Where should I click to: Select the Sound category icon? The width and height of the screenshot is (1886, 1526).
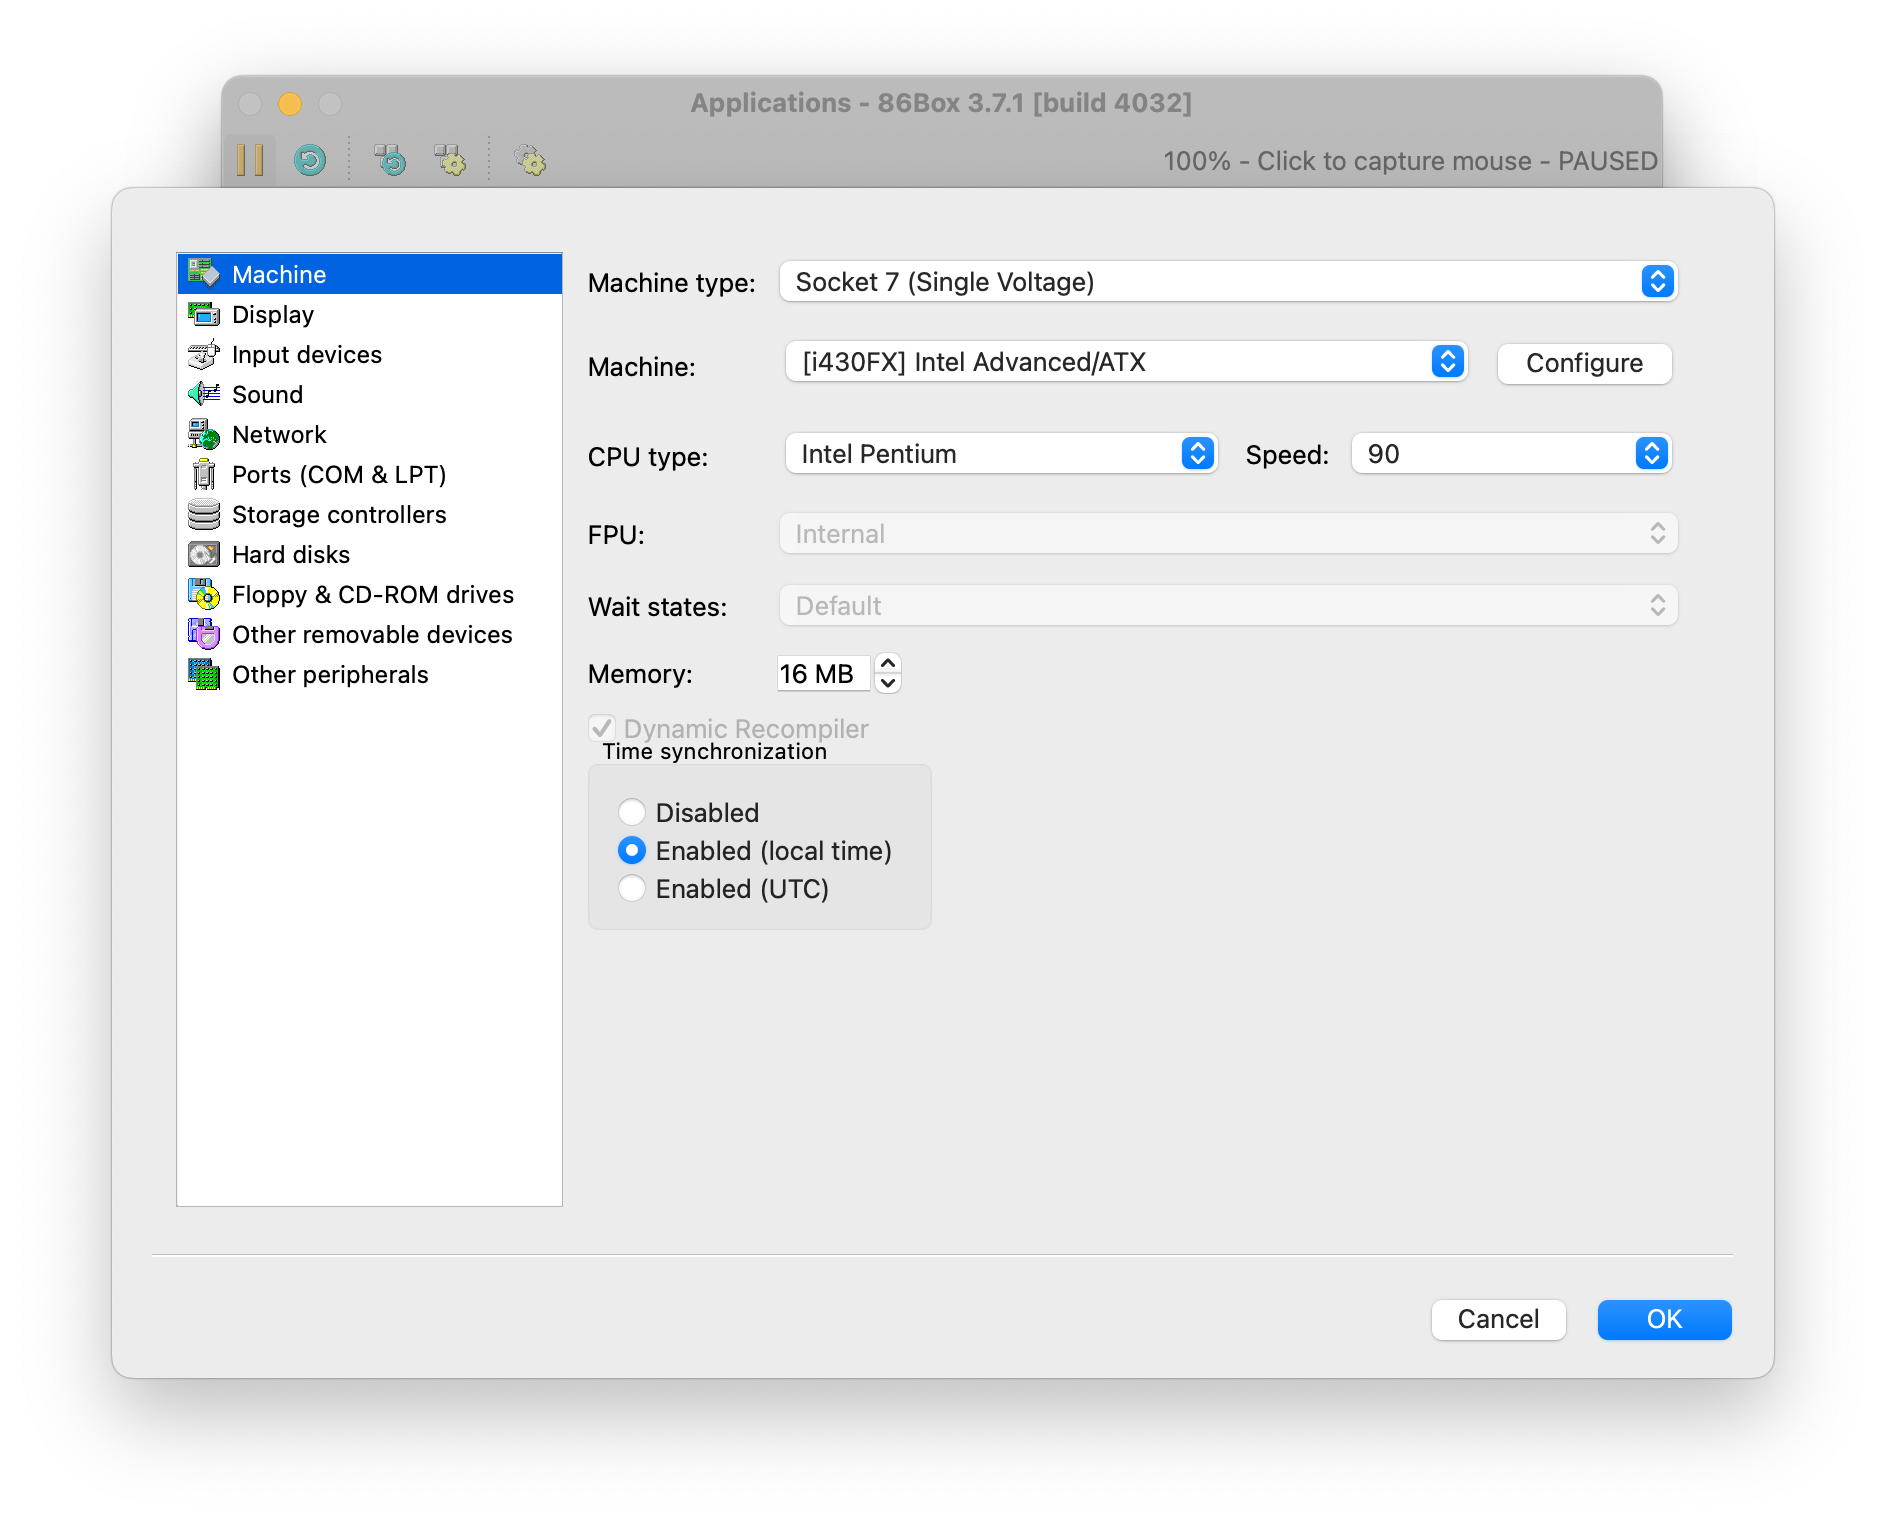point(204,394)
